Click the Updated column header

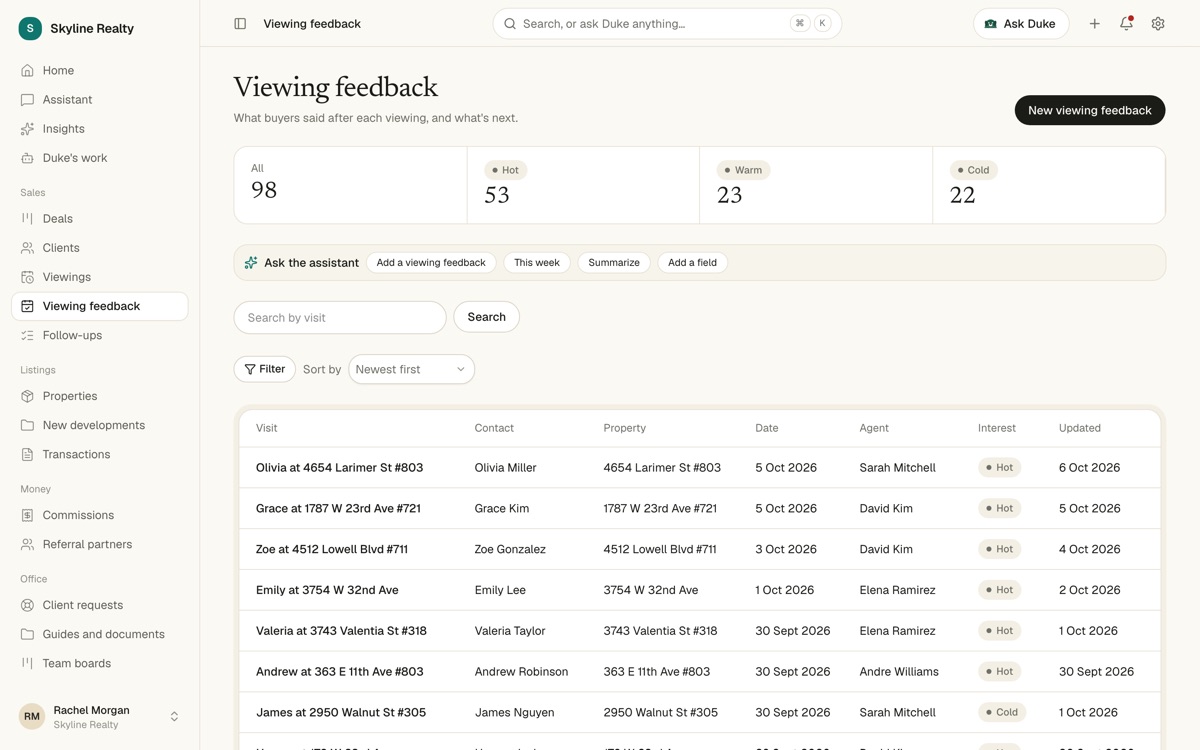point(1080,428)
